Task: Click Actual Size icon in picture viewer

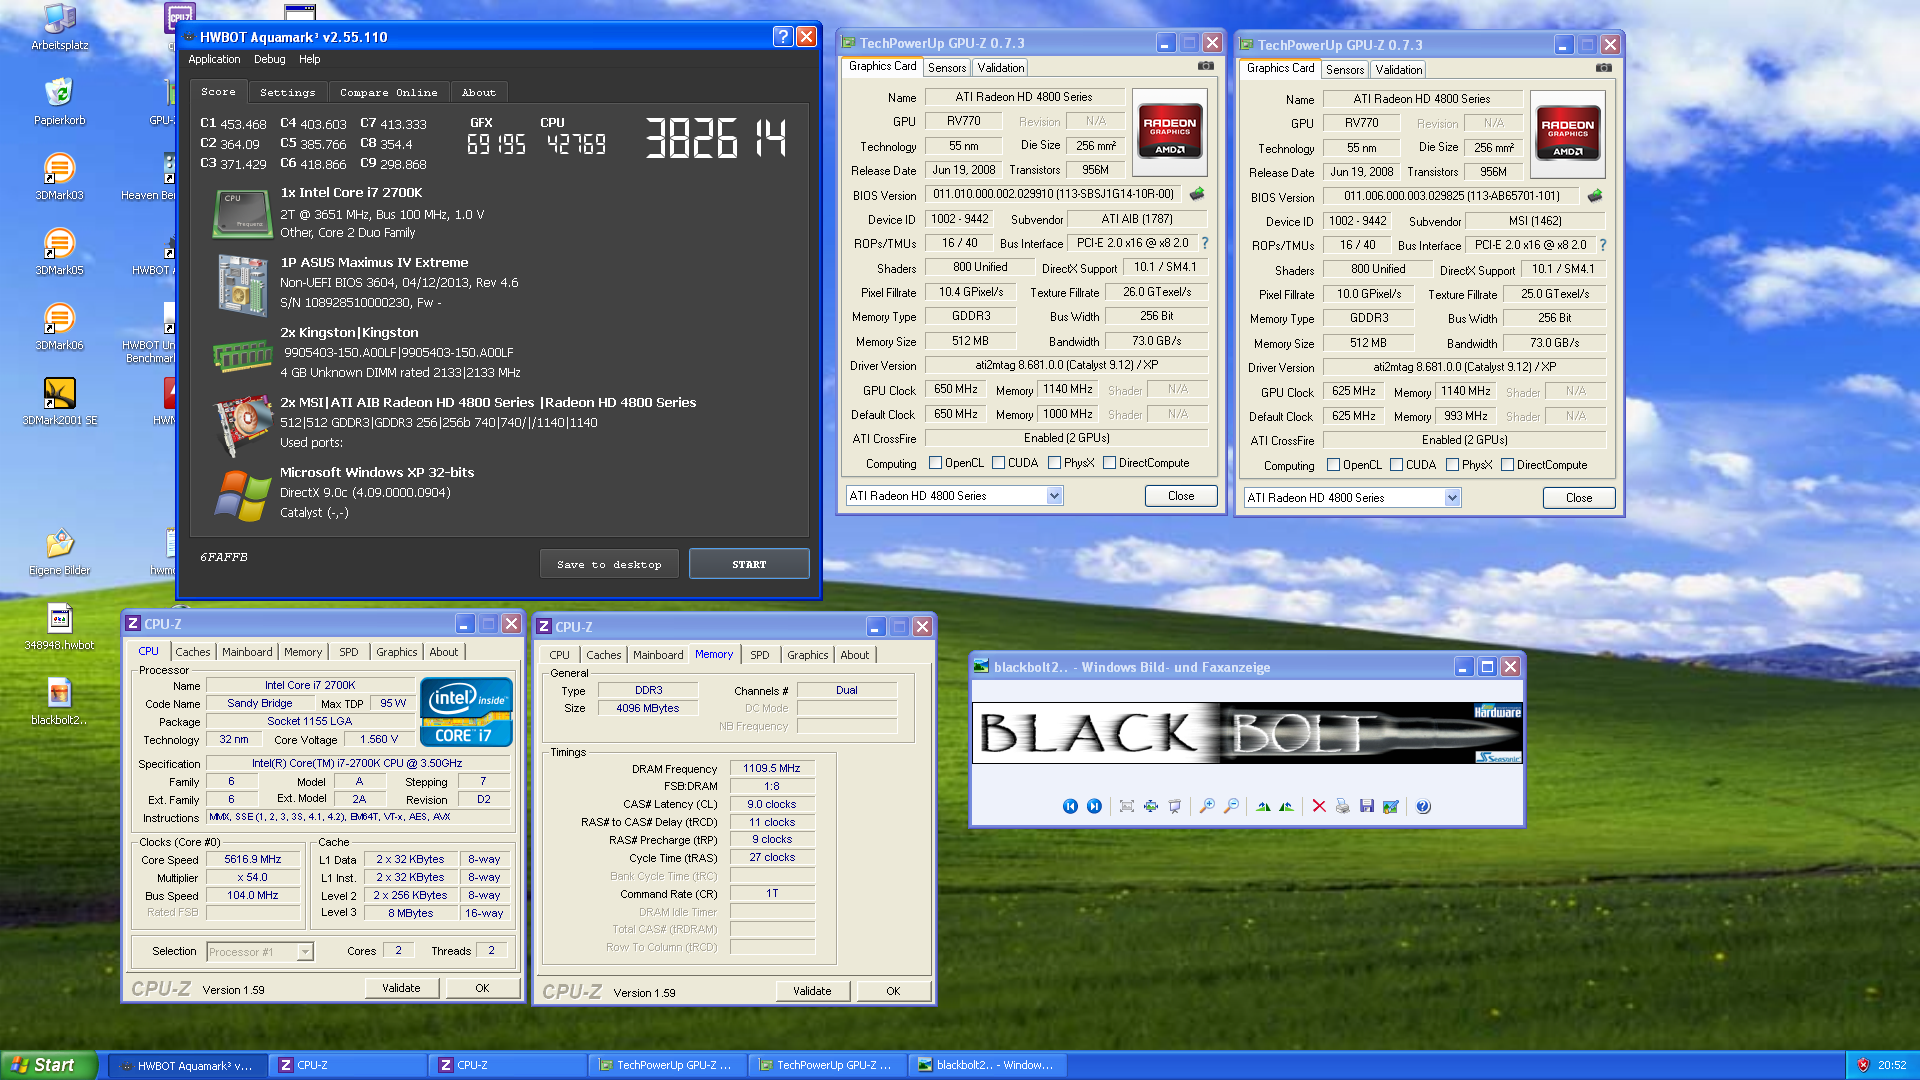Action: 1151,806
